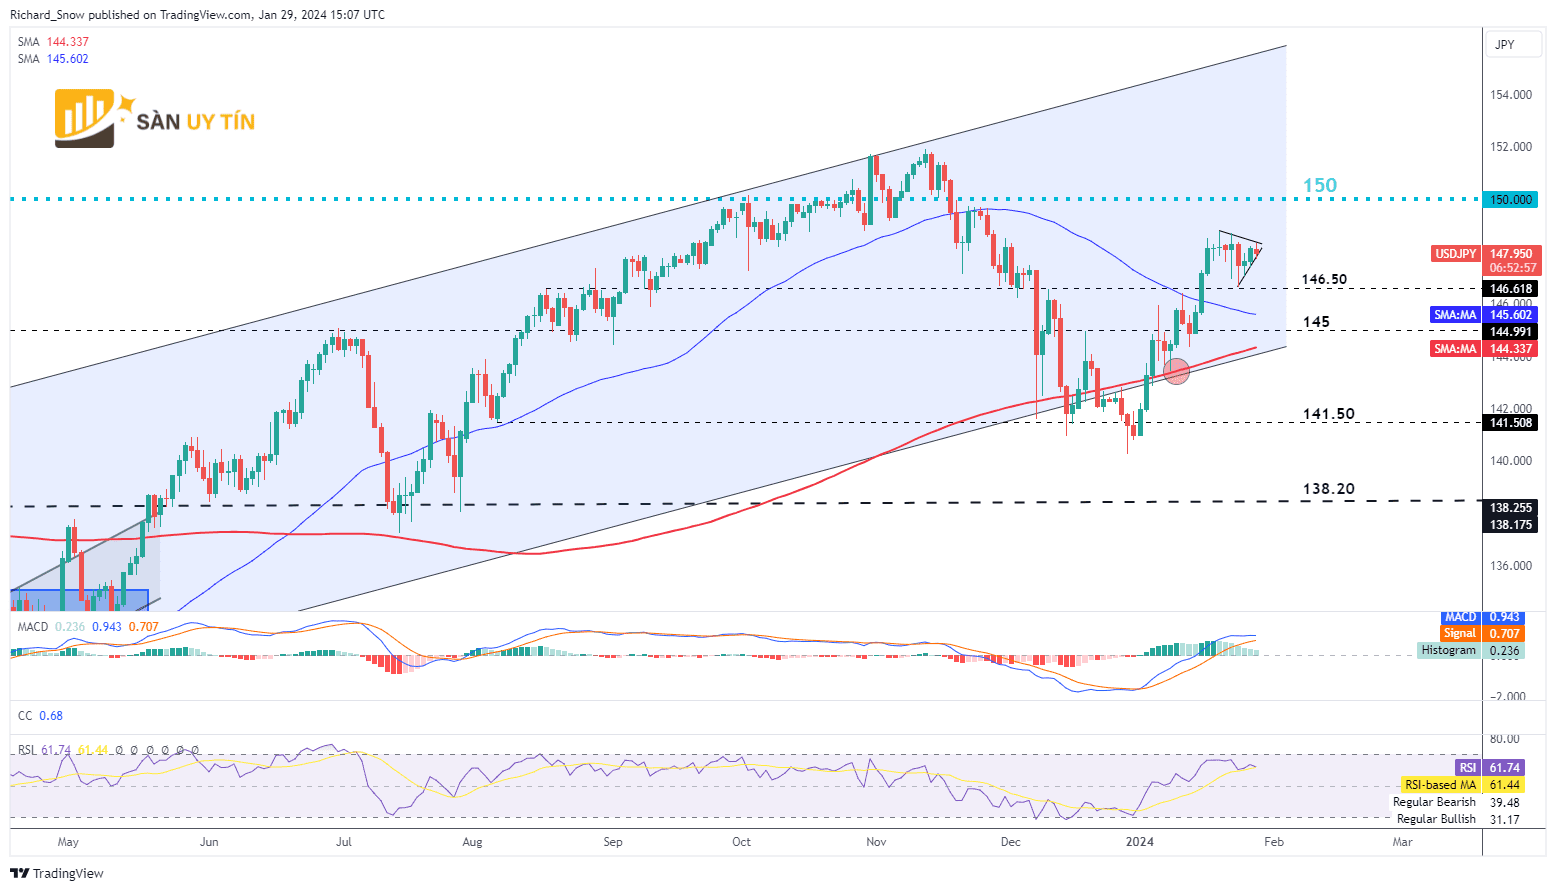Viewport: 1556px width, 891px height.
Task: Click the 61.74 RSI axis value
Action: [1504, 768]
